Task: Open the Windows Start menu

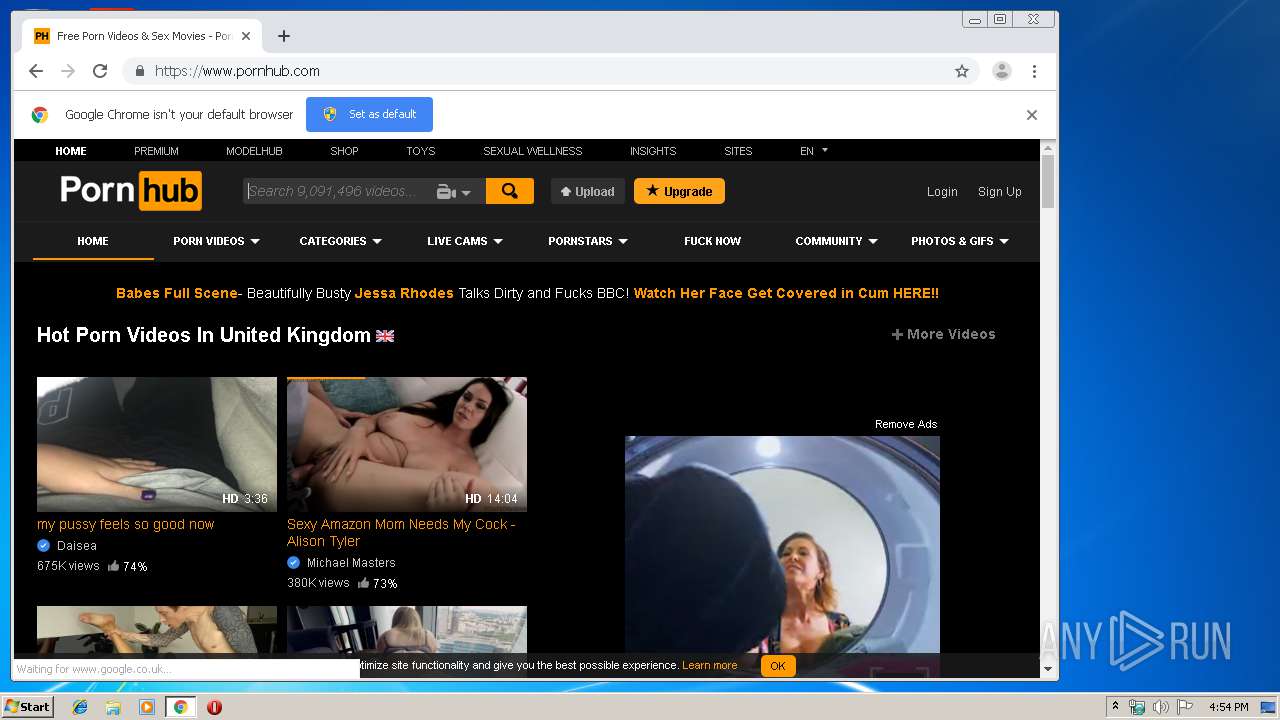Action: point(28,707)
